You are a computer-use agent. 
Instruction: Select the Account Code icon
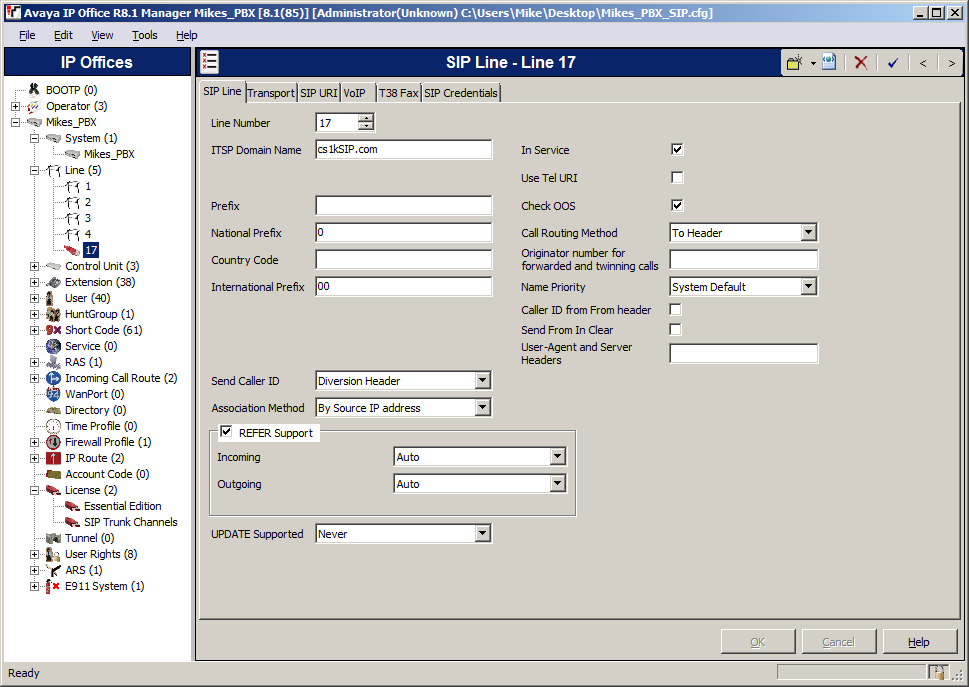(54, 474)
